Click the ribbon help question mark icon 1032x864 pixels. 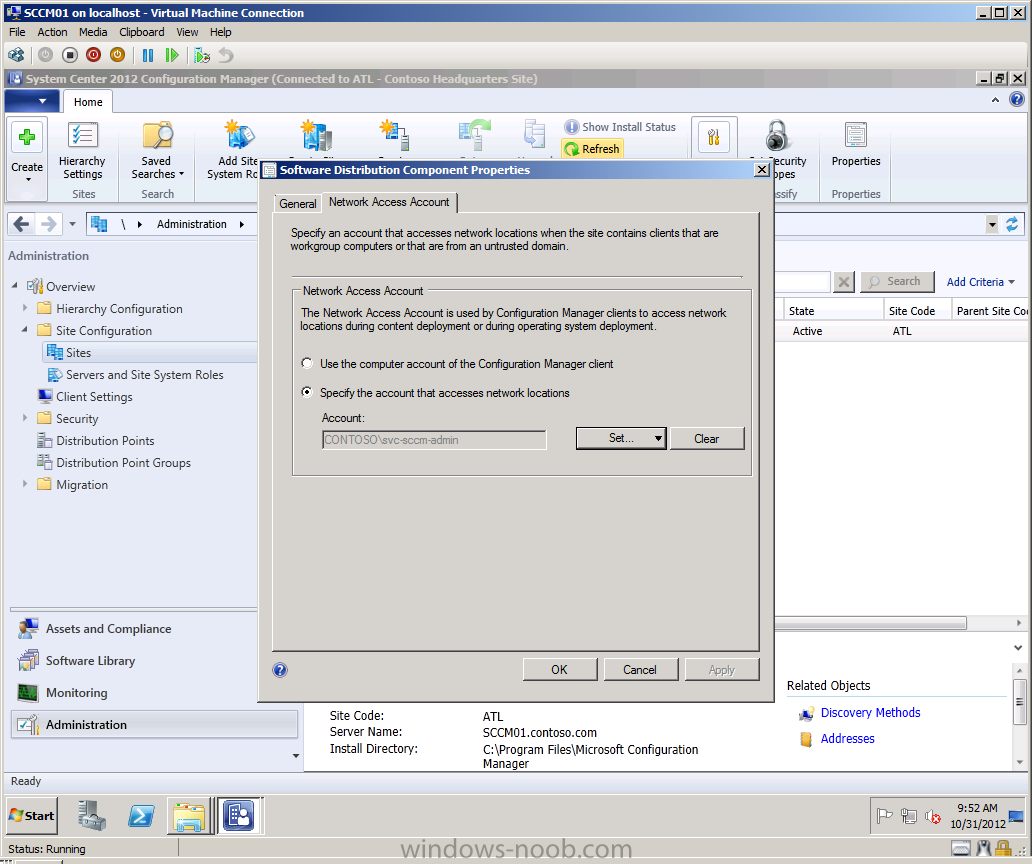pyautogui.click(x=1017, y=100)
